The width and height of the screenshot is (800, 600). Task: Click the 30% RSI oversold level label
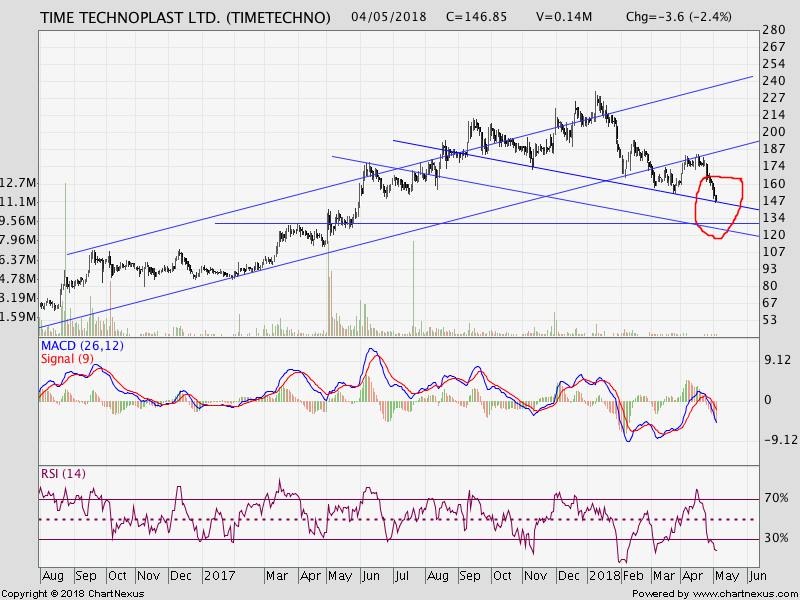(x=776, y=538)
